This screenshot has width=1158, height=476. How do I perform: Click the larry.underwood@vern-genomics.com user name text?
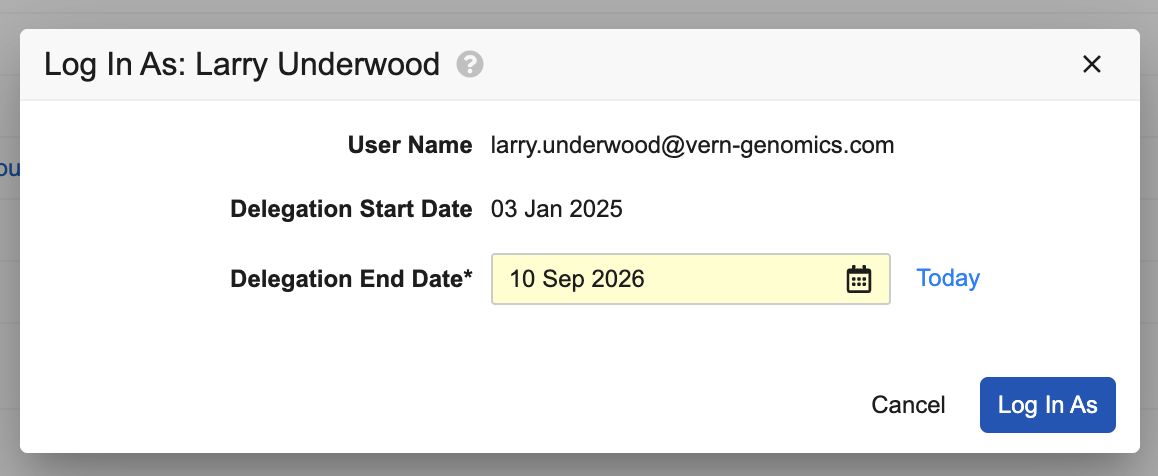click(x=692, y=145)
